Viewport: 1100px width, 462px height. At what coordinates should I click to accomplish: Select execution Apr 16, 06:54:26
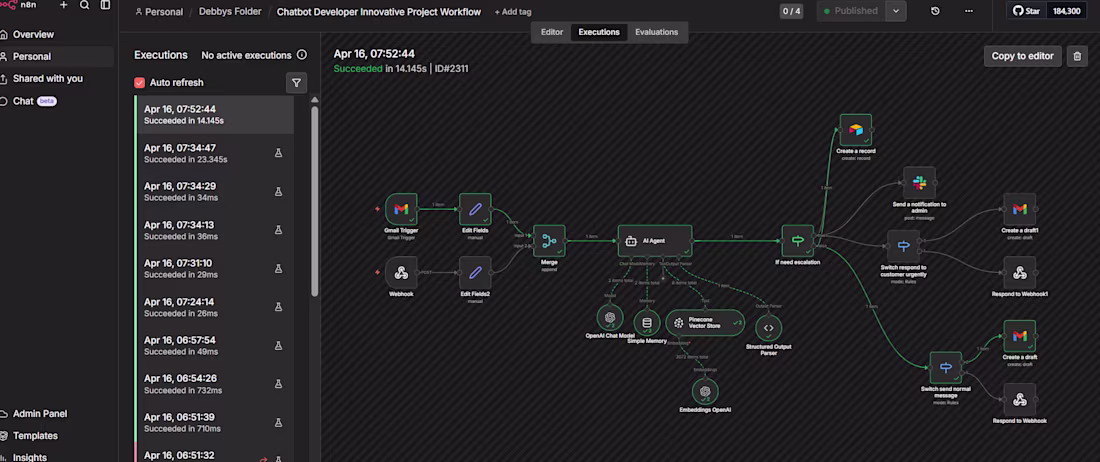[215, 384]
